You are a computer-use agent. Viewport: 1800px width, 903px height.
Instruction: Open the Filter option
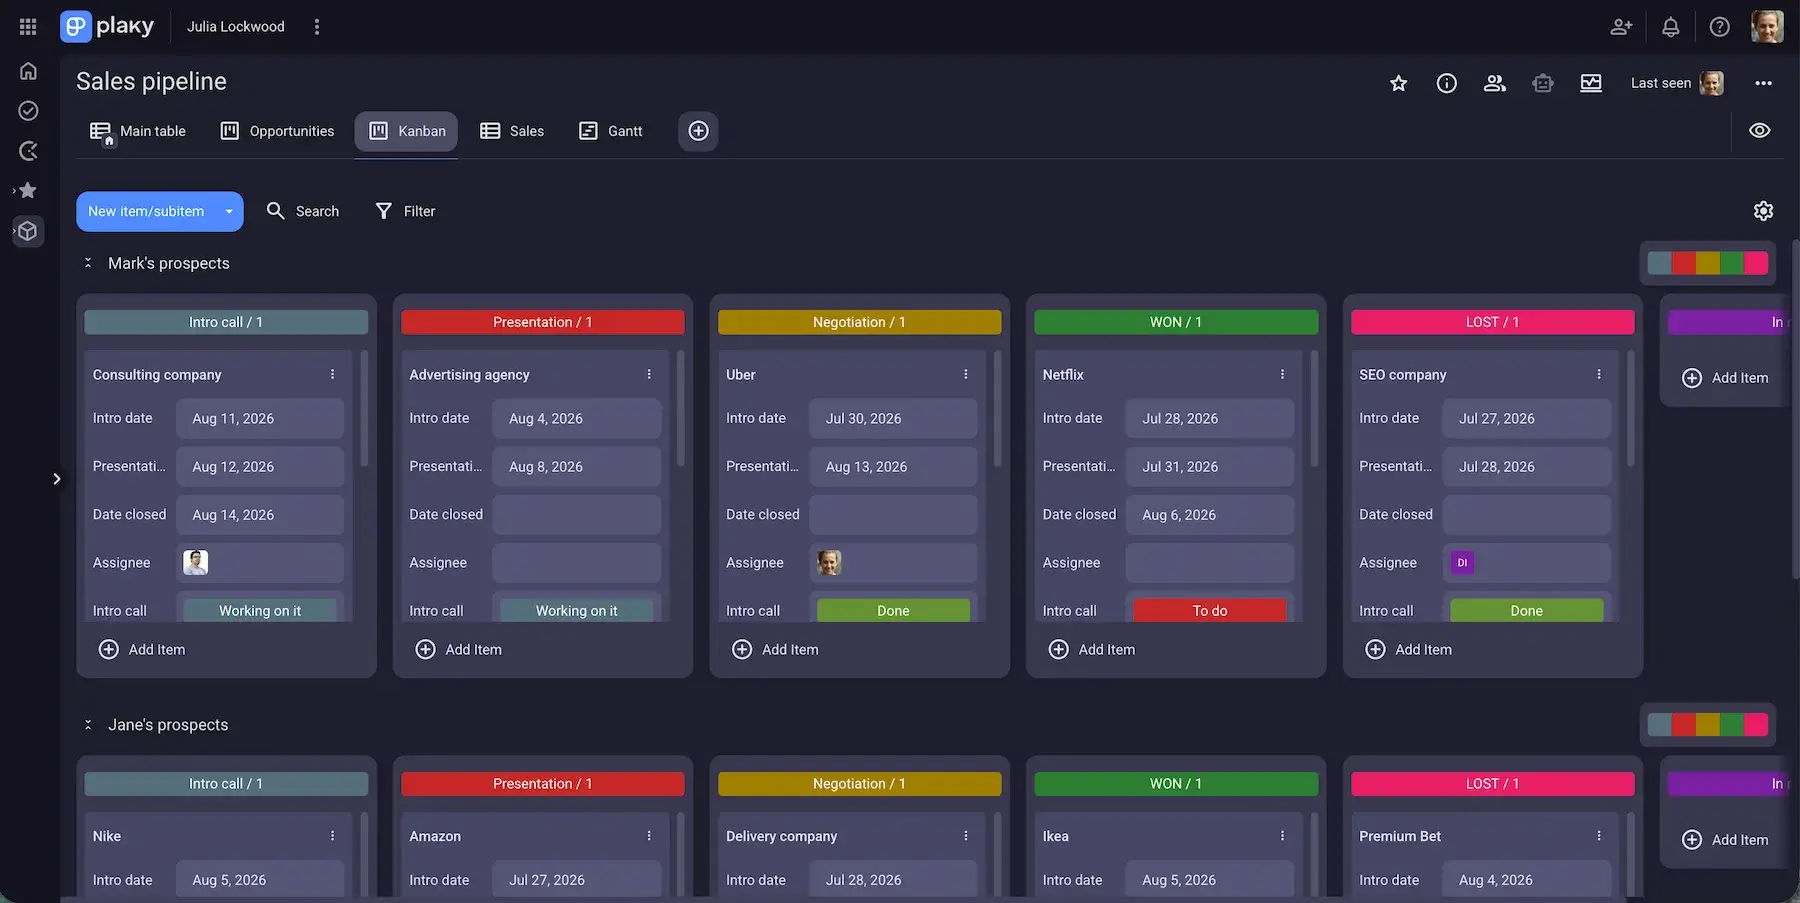click(405, 211)
